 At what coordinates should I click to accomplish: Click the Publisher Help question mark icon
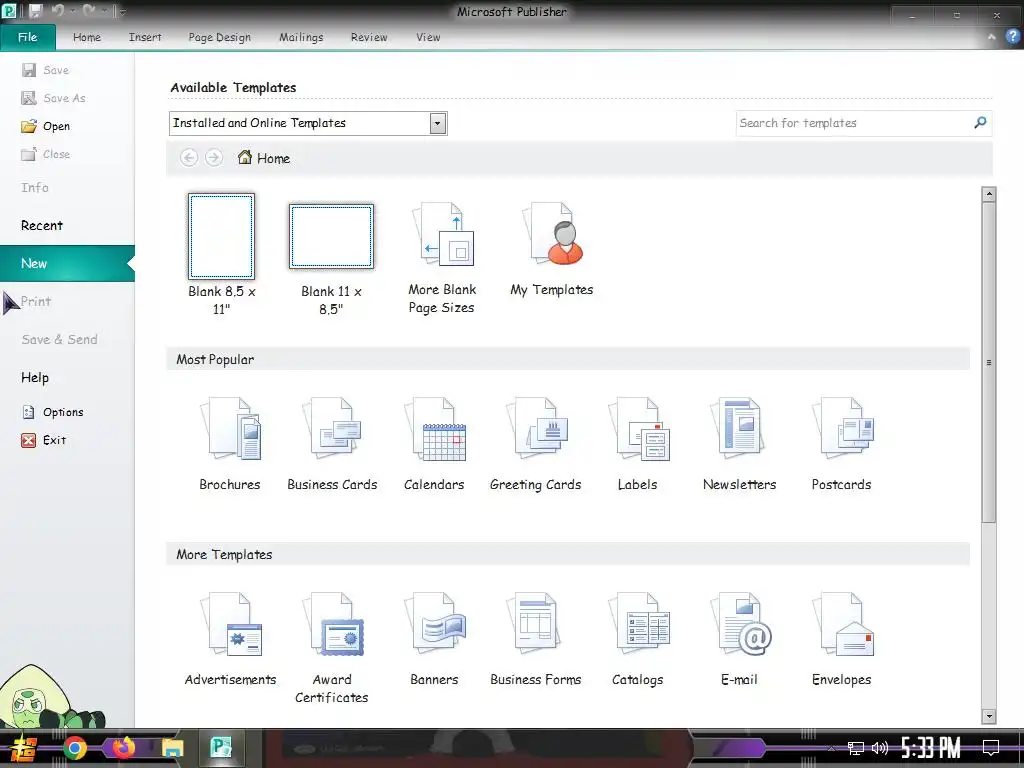[x=1012, y=37]
